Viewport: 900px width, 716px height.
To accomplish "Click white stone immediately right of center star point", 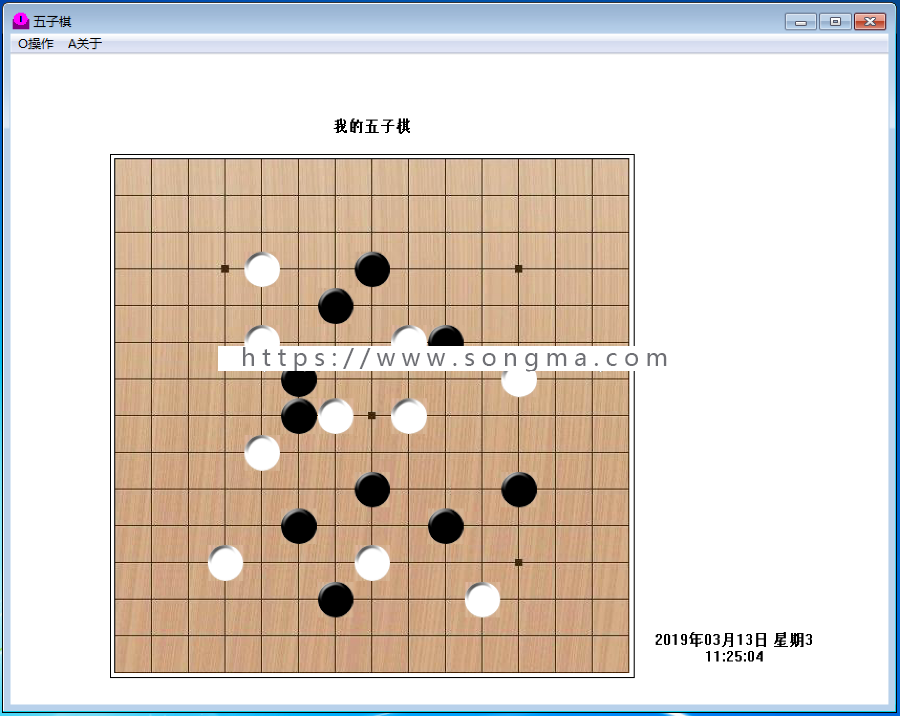I will click(409, 416).
